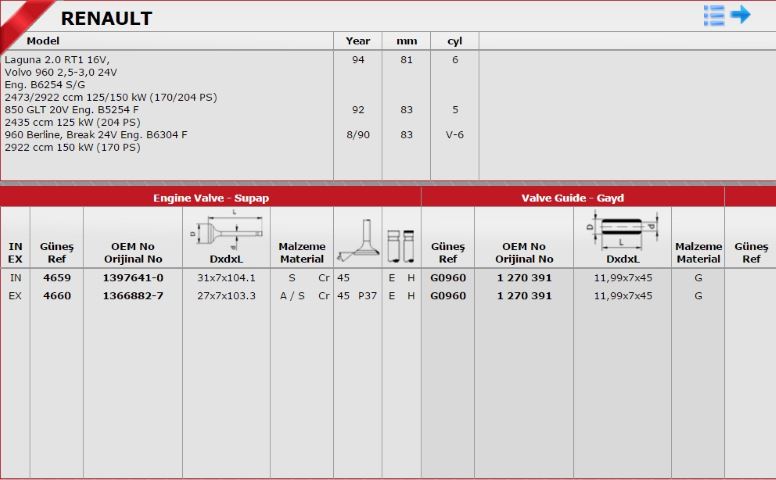The image size is (776, 480).
Task: Select guide OEM 1 270 391 in EX row
Action: point(524,295)
